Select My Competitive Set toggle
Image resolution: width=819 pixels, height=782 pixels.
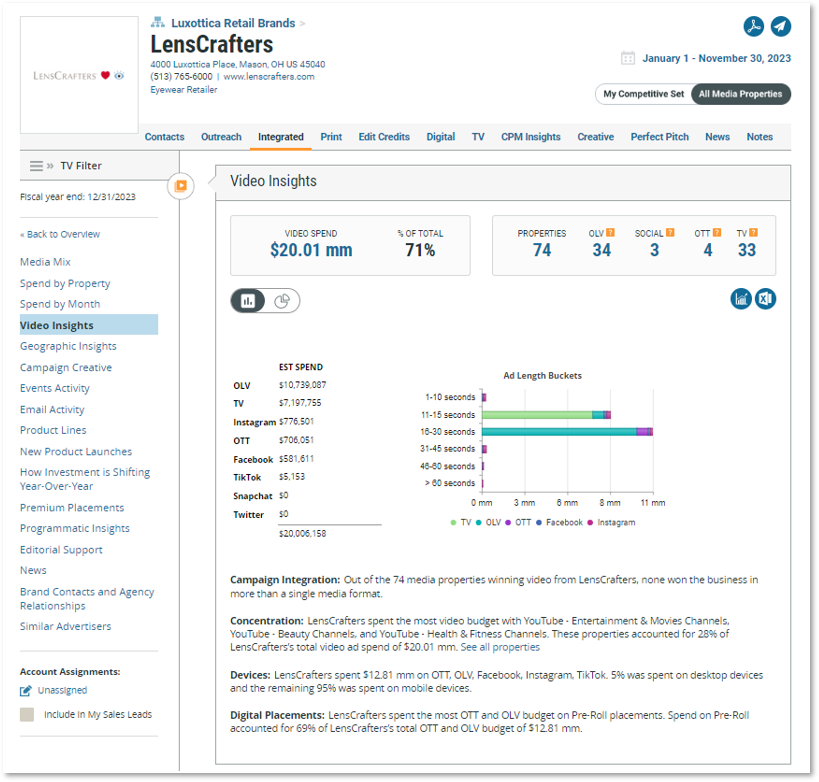643,94
